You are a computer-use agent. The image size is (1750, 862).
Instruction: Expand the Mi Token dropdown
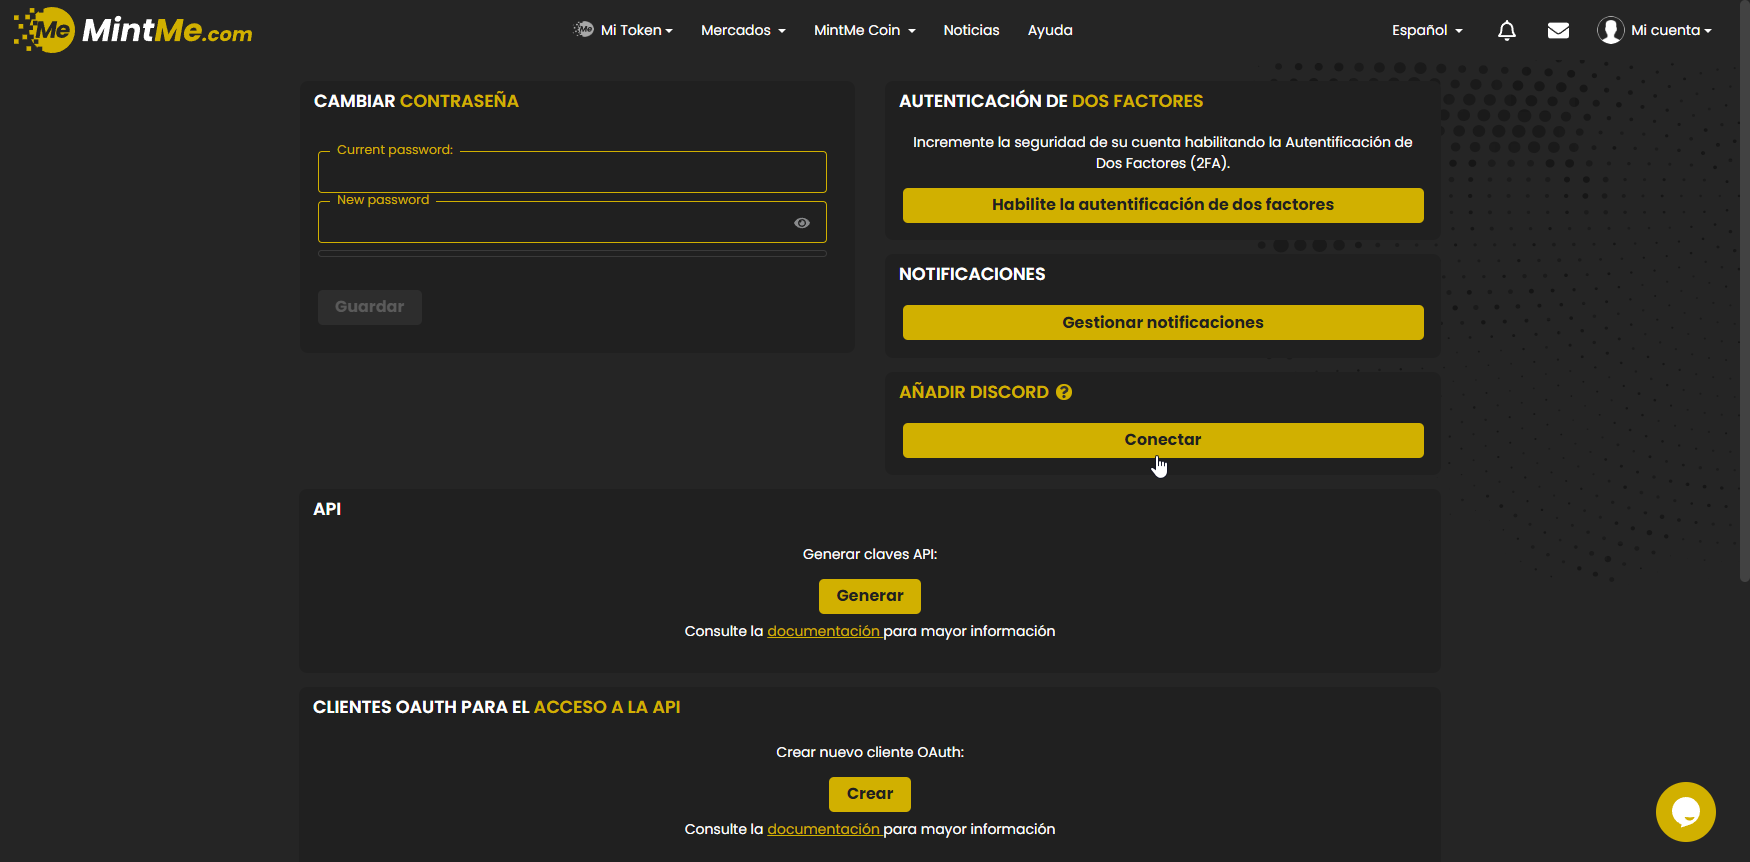pos(637,31)
